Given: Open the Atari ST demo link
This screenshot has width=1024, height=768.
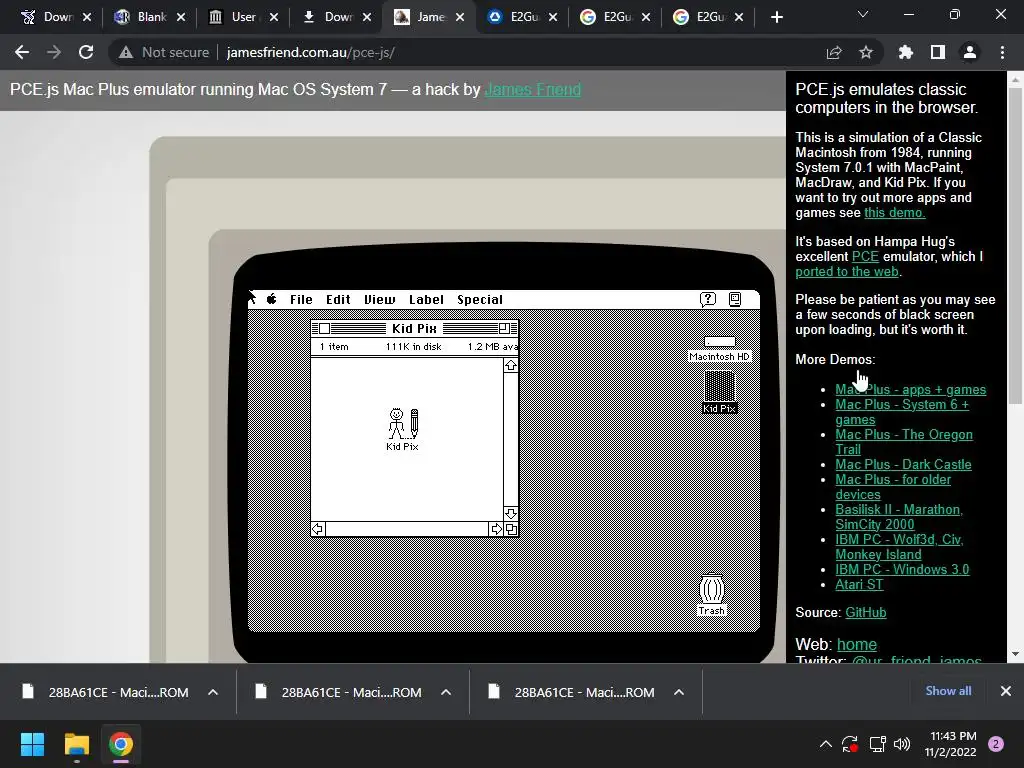Looking at the screenshot, I should pos(859,584).
